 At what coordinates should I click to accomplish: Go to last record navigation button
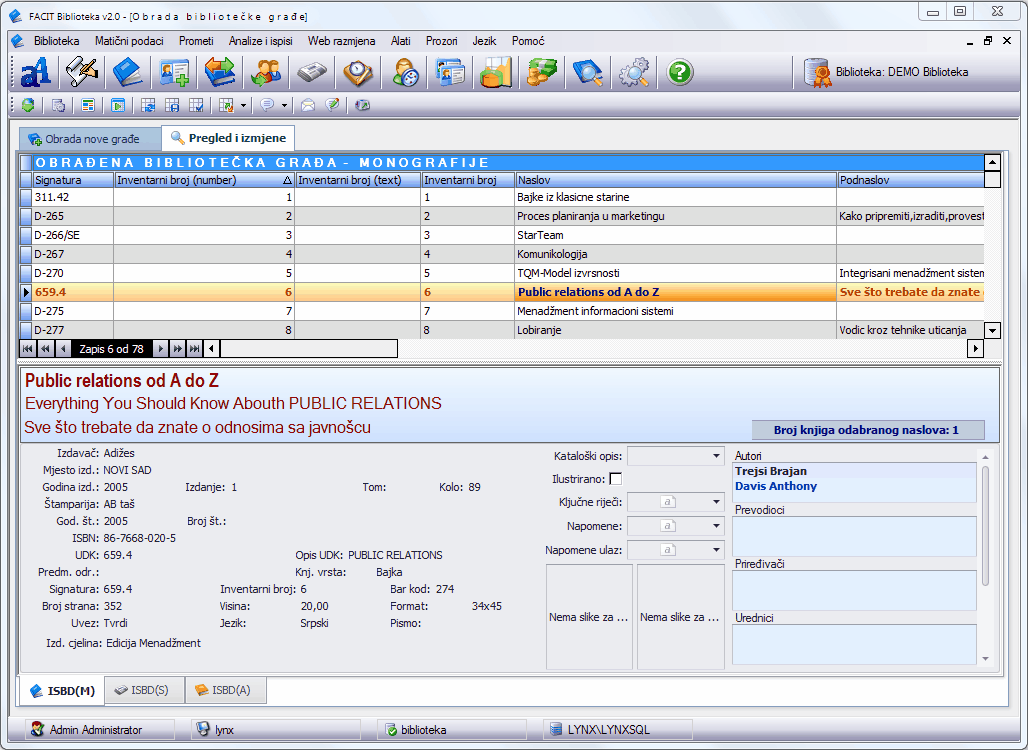[x=195, y=349]
